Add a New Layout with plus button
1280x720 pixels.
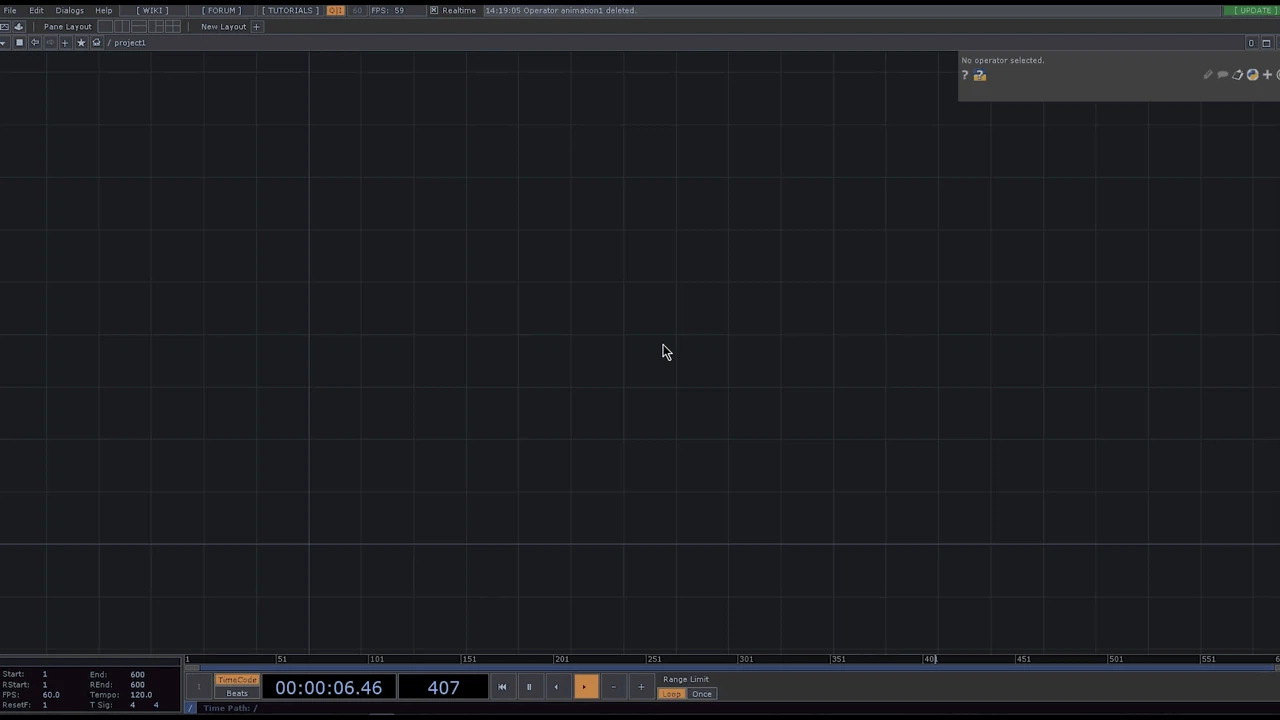257,27
